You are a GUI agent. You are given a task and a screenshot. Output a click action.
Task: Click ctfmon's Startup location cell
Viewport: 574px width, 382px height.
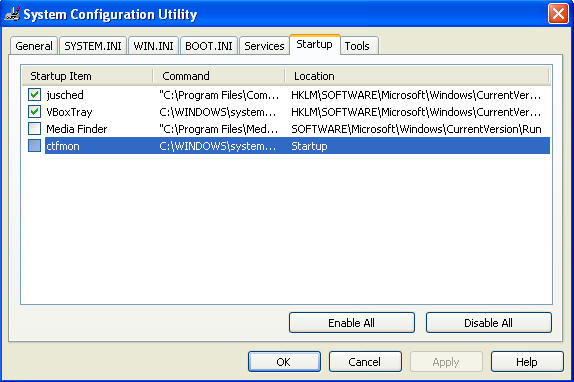pyautogui.click(x=309, y=146)
